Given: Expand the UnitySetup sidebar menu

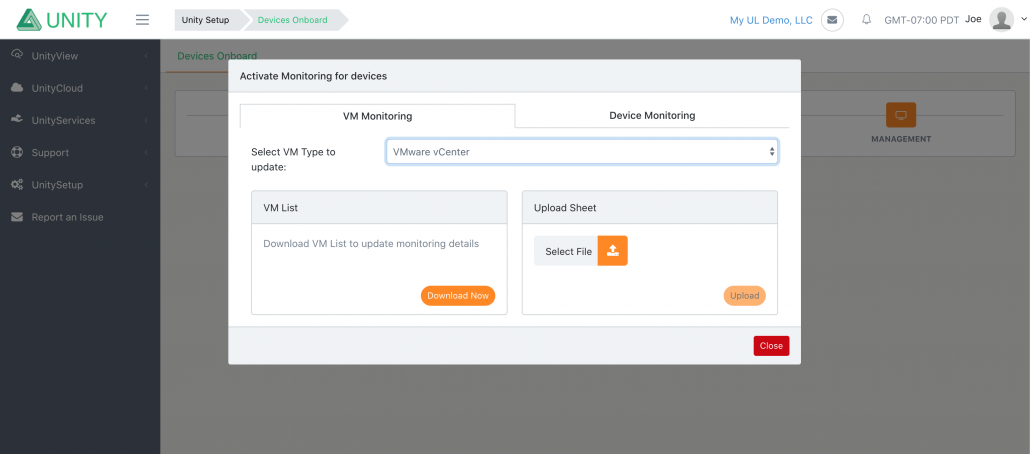Looking at the screenshot, I should (x=80, y=185).
